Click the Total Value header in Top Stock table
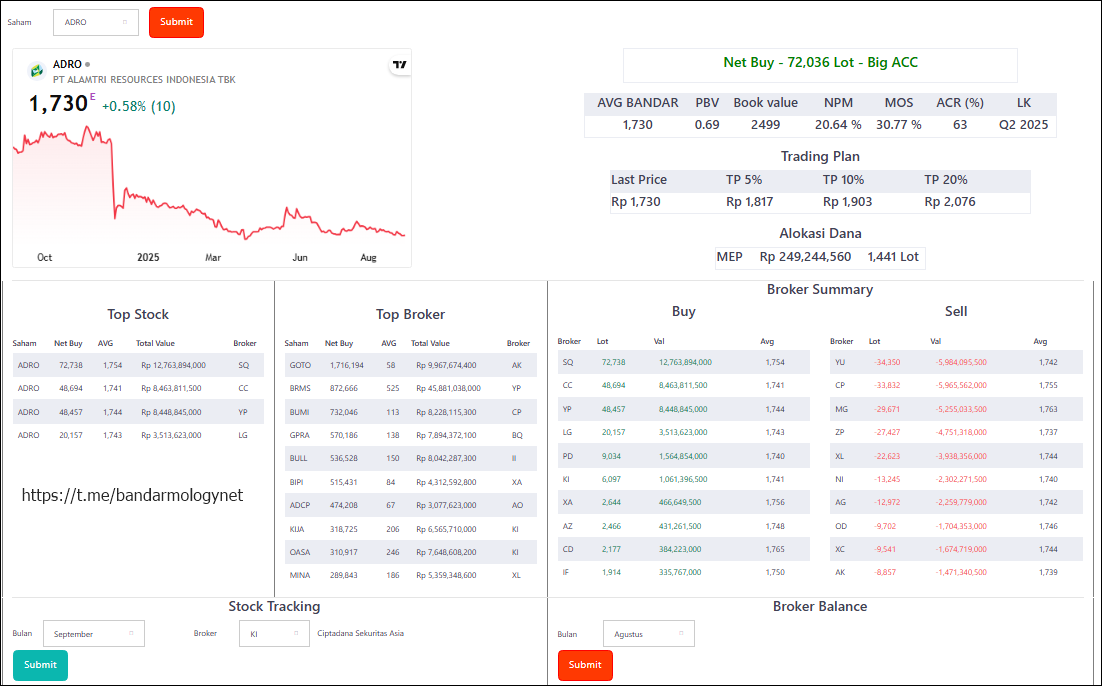 155,343
